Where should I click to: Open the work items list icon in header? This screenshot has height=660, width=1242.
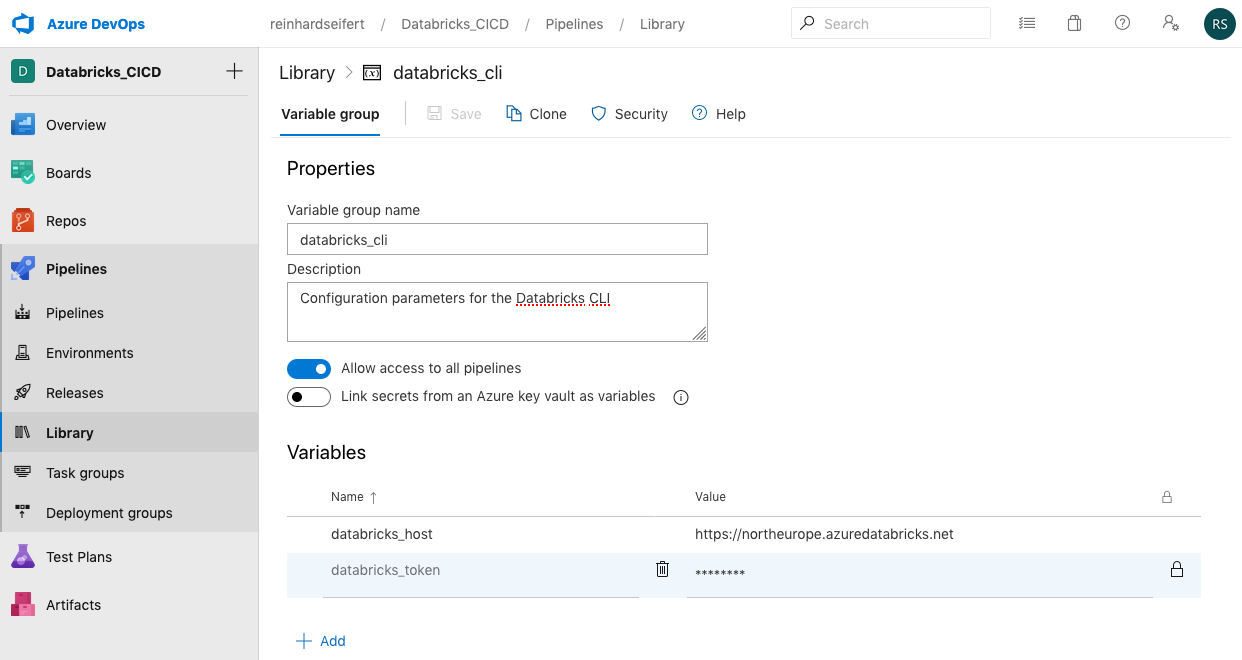1026,23
